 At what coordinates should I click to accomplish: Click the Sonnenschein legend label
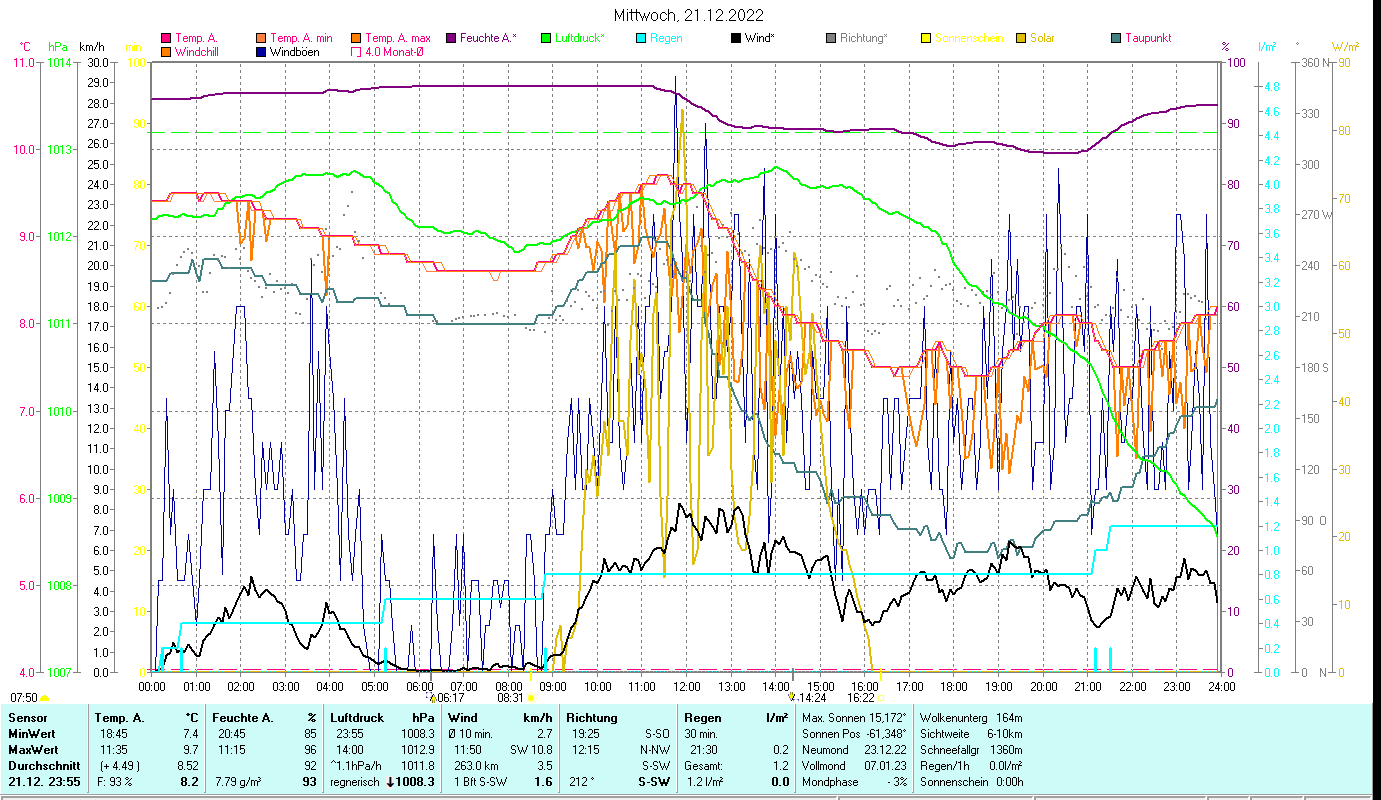click(x=970, y=39)
